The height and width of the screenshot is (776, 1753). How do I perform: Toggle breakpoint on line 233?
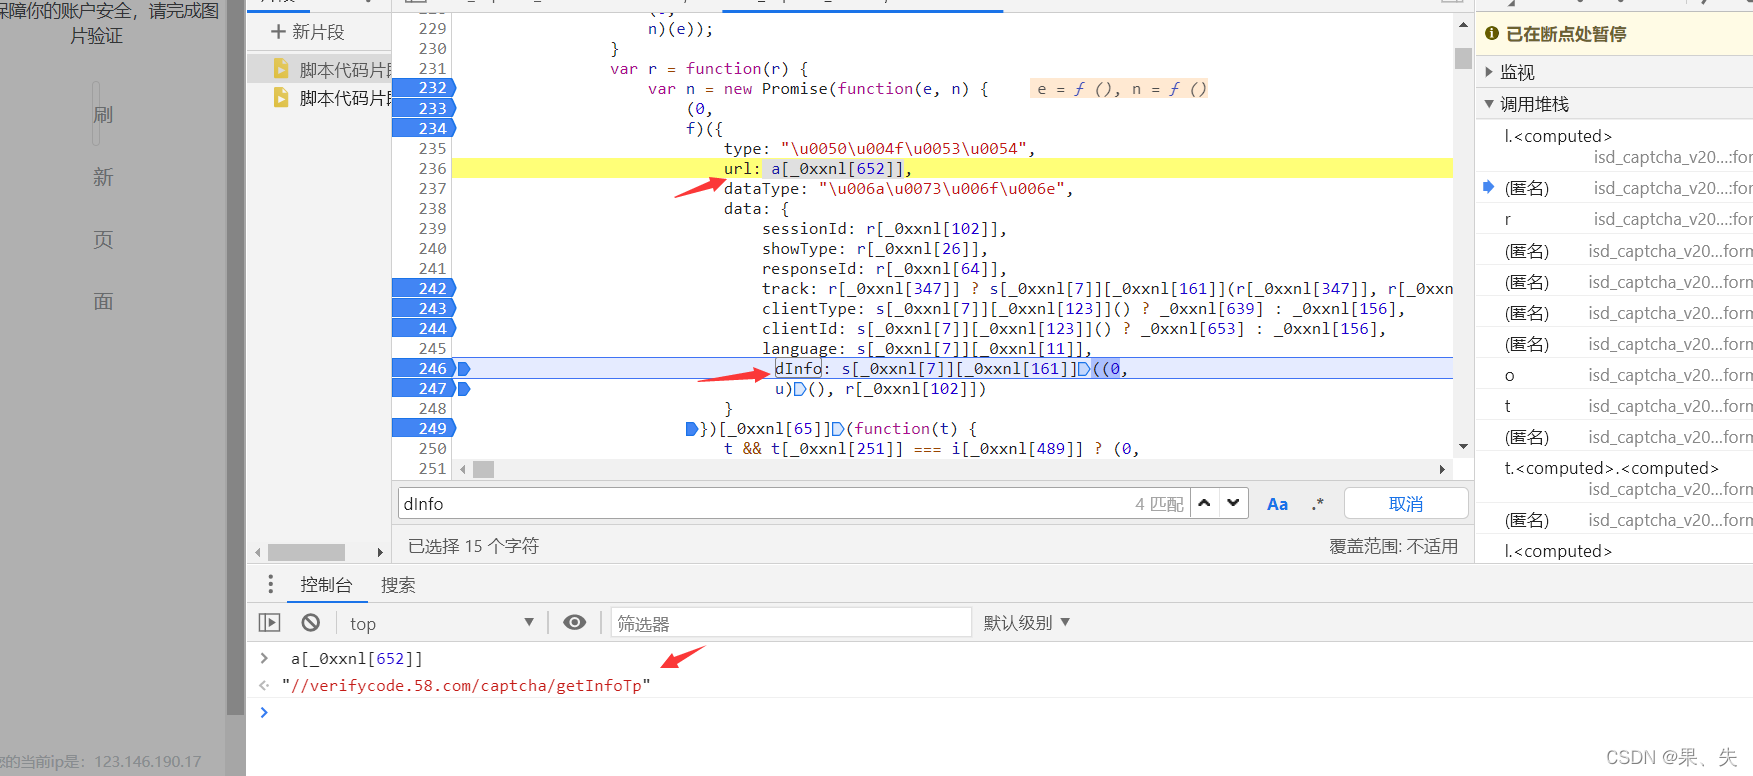click(x=424, y=108)
